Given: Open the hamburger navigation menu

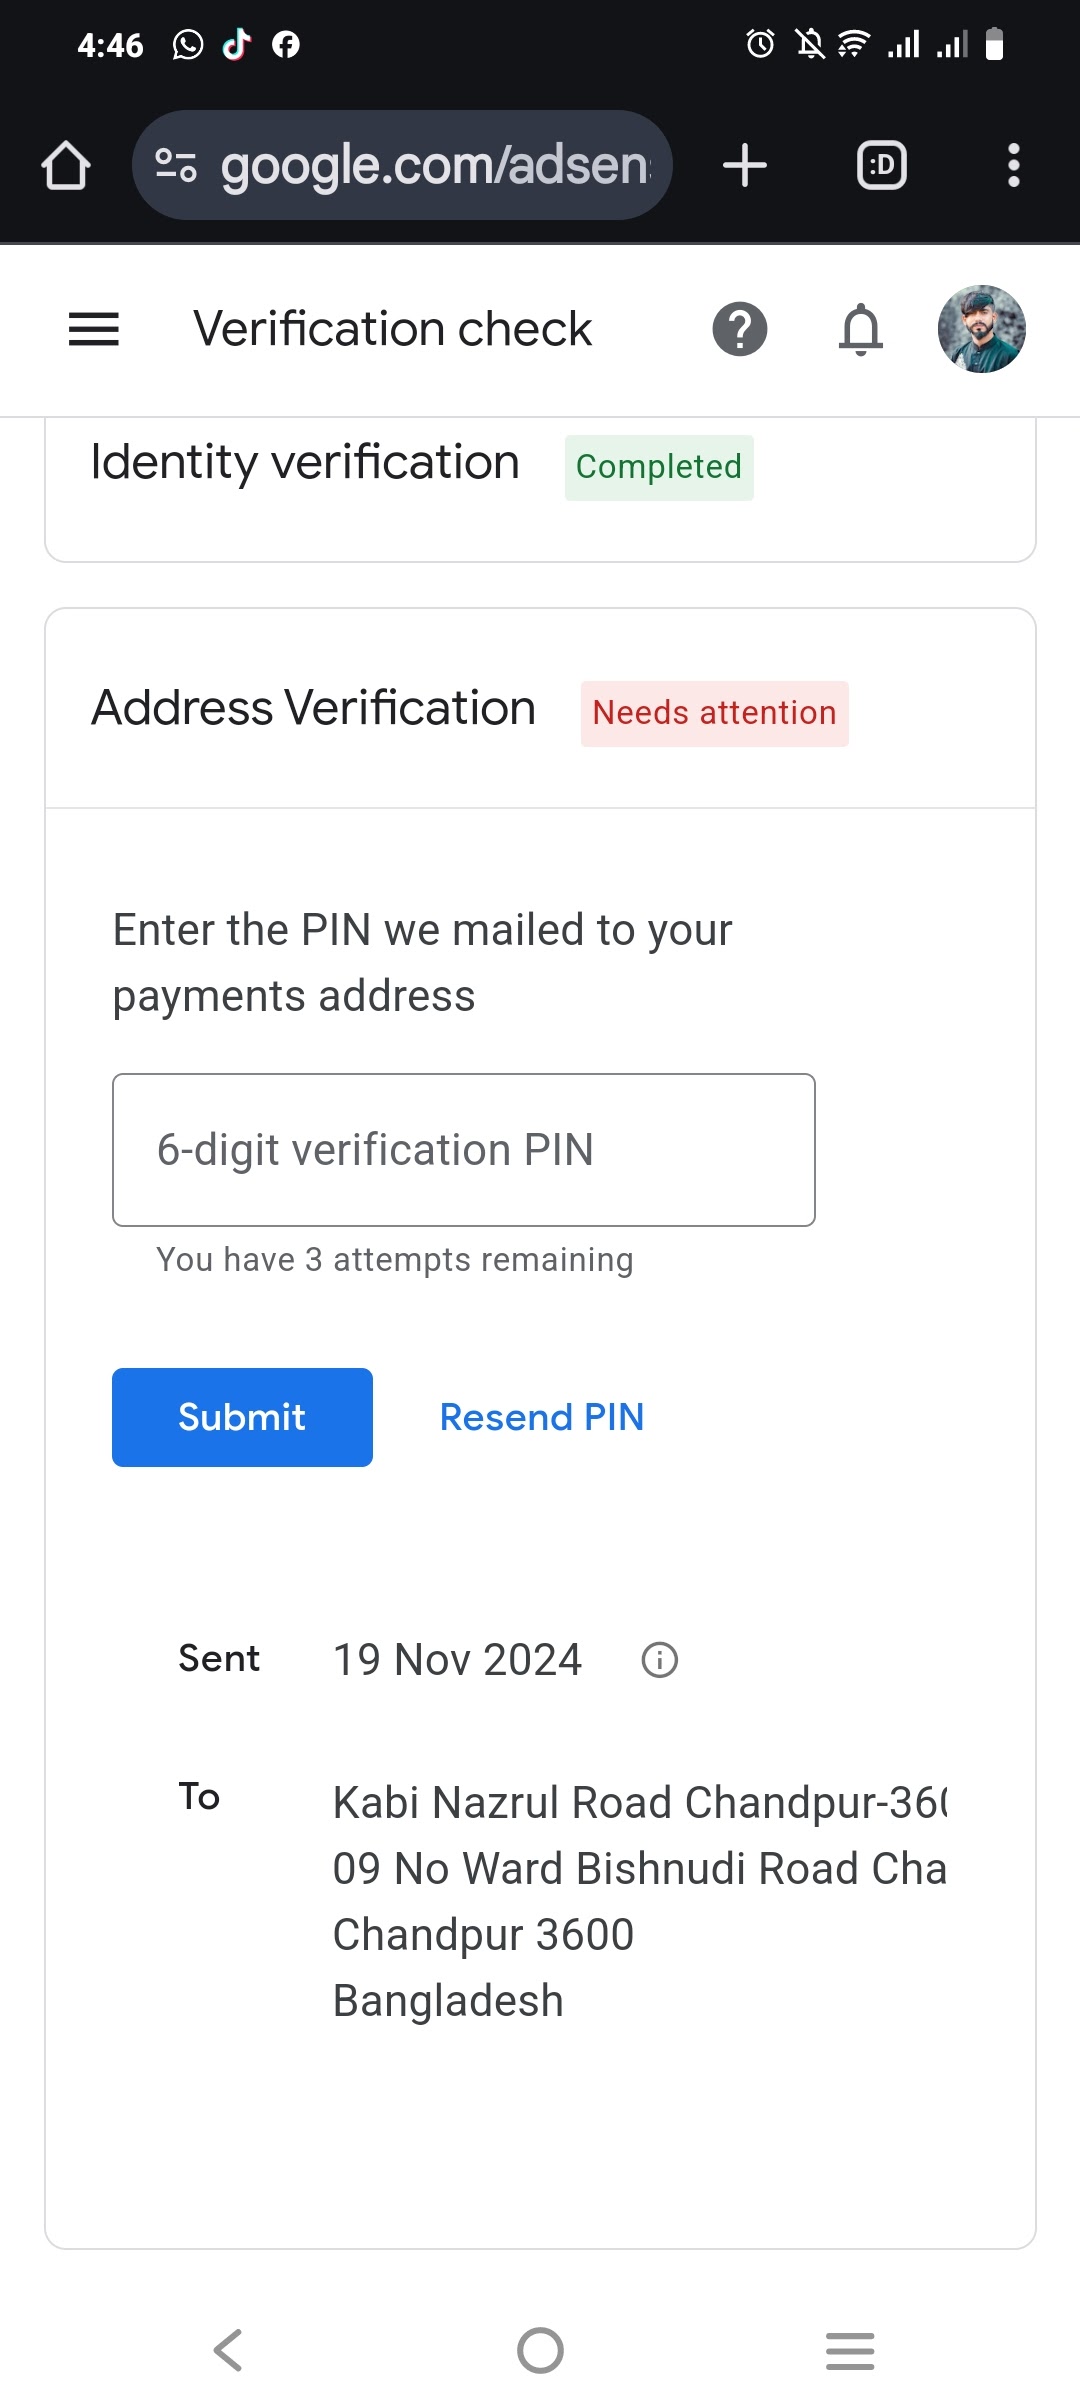Looking at the screenshot, I should (x=94, y=329).
